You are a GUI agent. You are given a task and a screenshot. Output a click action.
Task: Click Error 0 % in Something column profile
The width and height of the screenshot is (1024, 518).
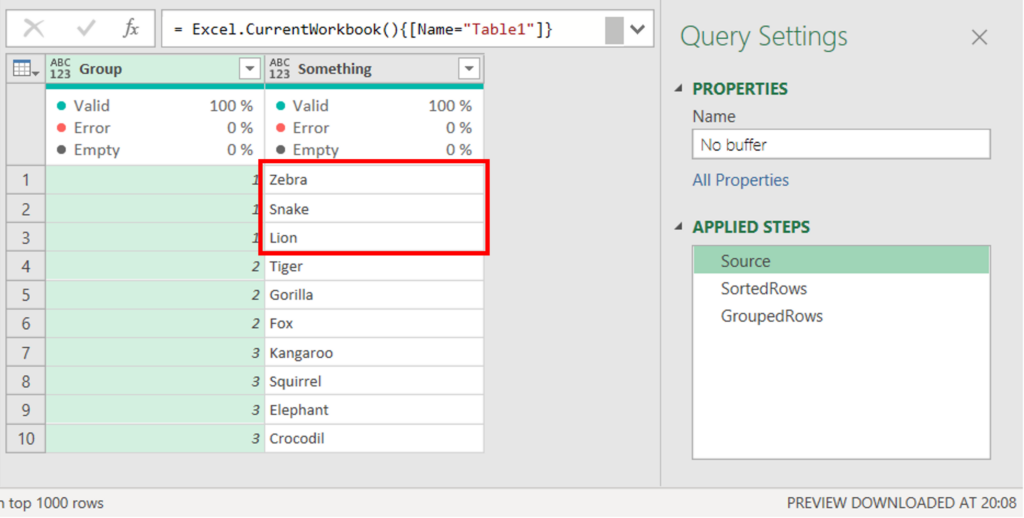click(x=374, y=127)
